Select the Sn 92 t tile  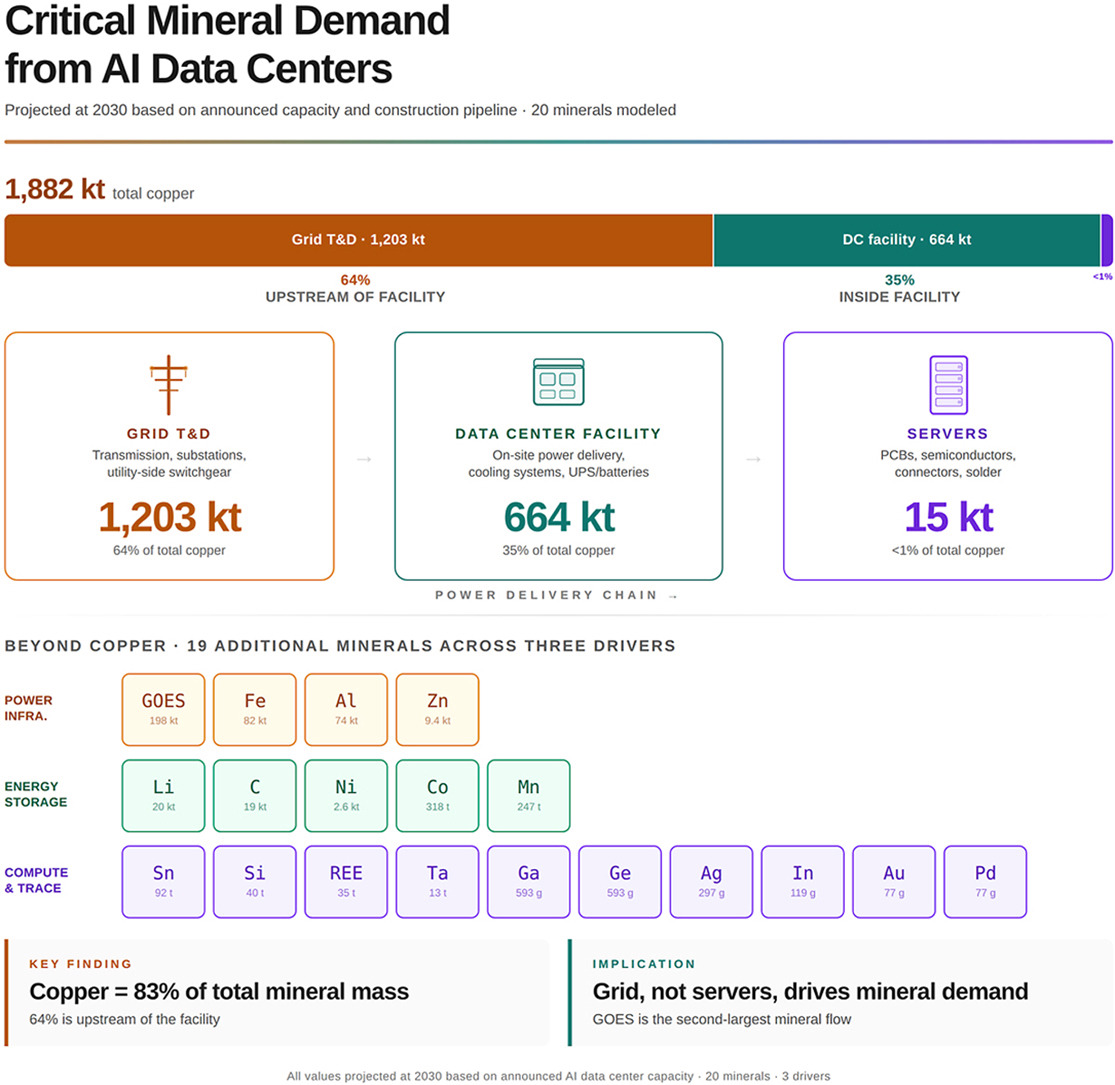164,882
